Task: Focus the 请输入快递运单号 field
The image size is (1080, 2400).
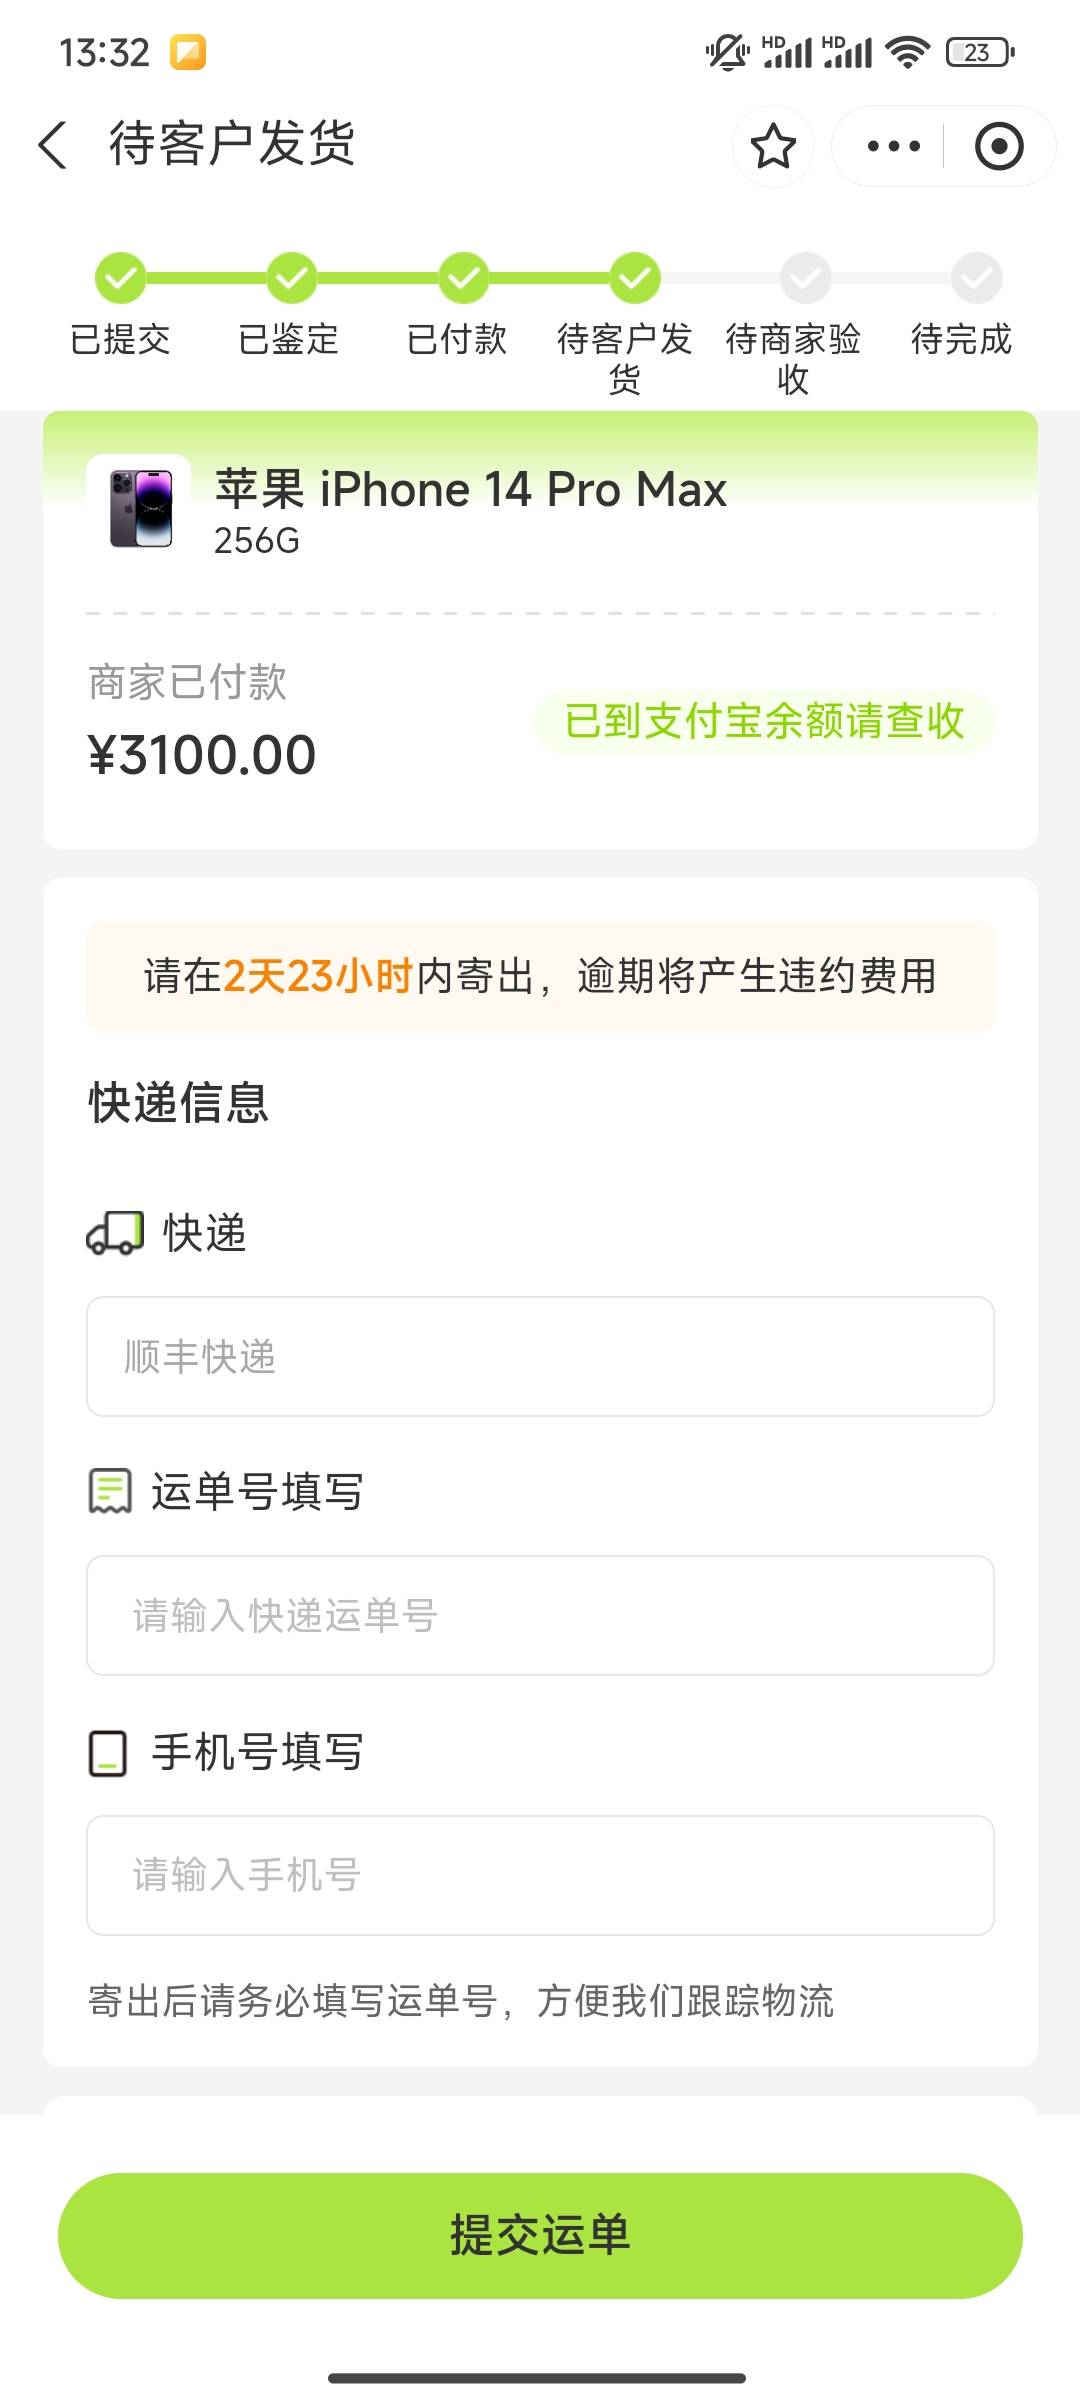Action: click(x=540, y=1615)
